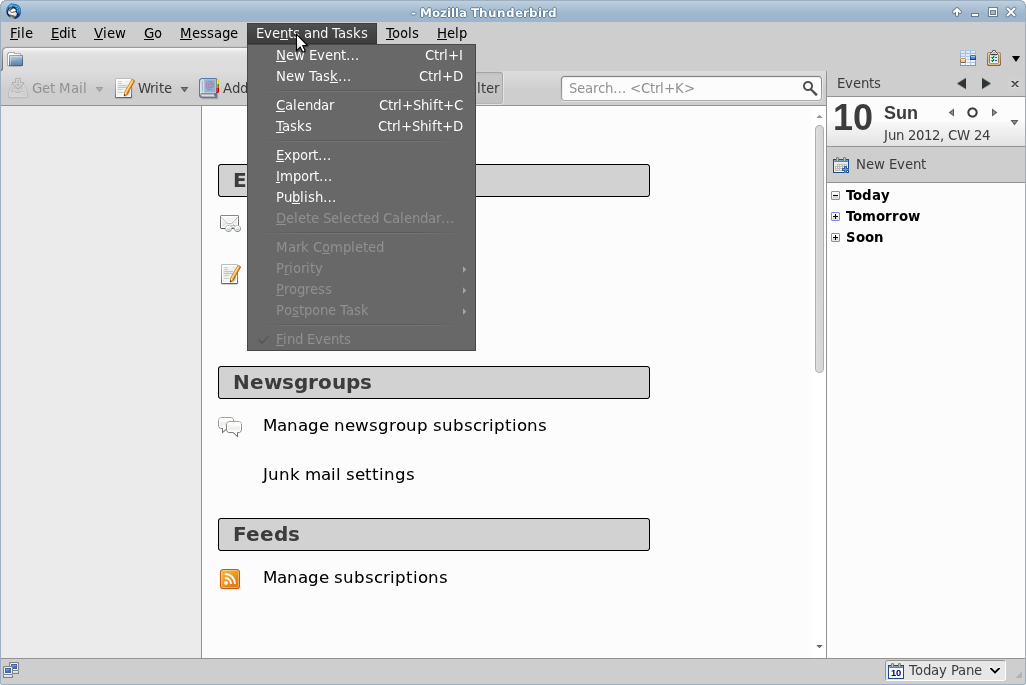
Task: Choose New Task menu entry
Action: [361, 77]
